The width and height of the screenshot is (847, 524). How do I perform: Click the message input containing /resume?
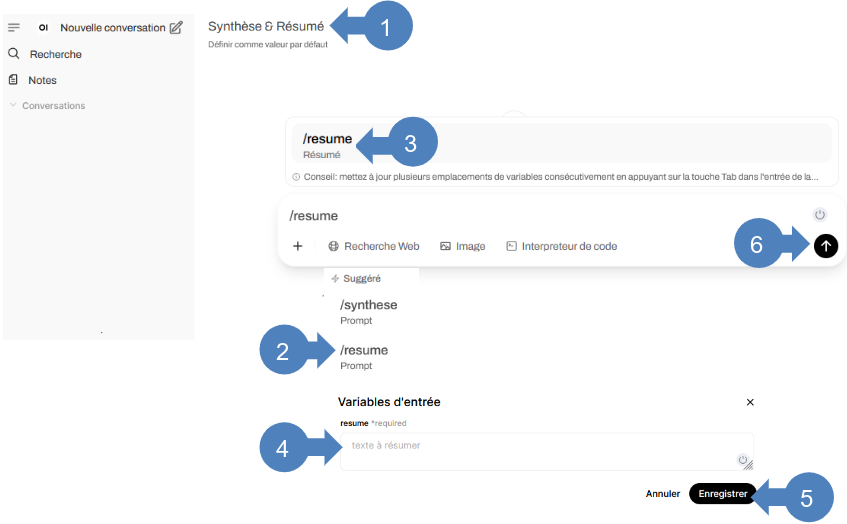(x=546, y=216)
